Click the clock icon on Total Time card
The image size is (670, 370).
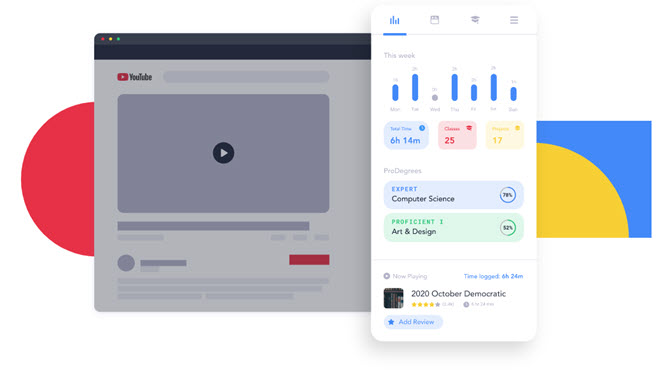pos(422,128)
